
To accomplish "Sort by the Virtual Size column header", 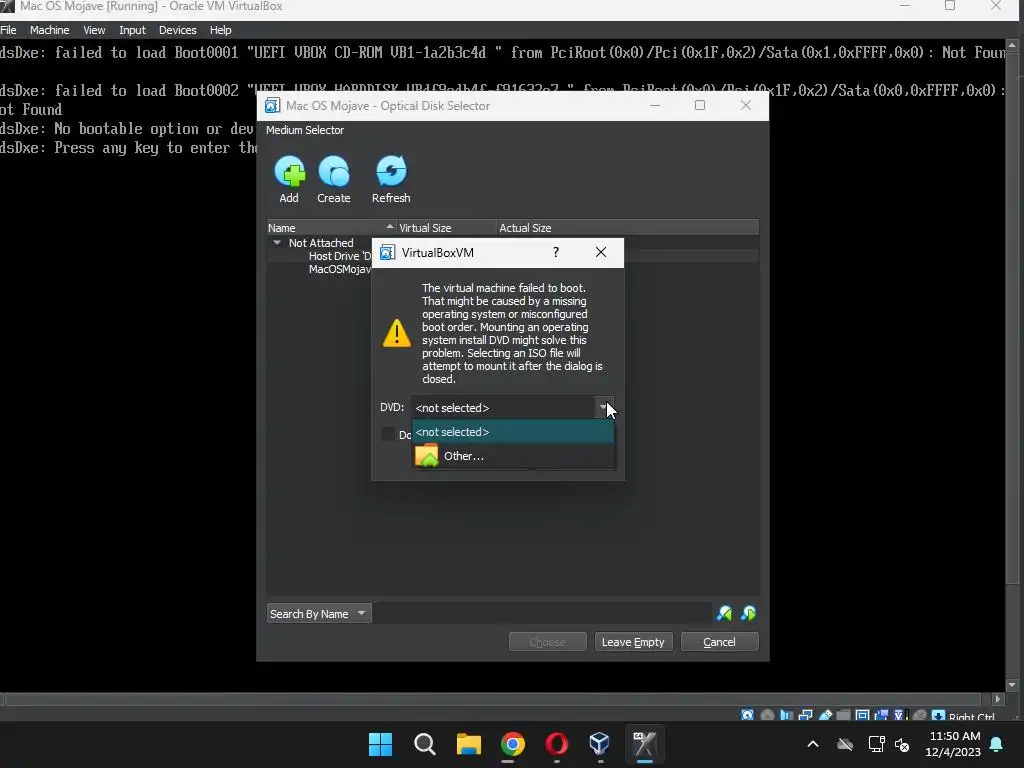I will click(447, 228).
